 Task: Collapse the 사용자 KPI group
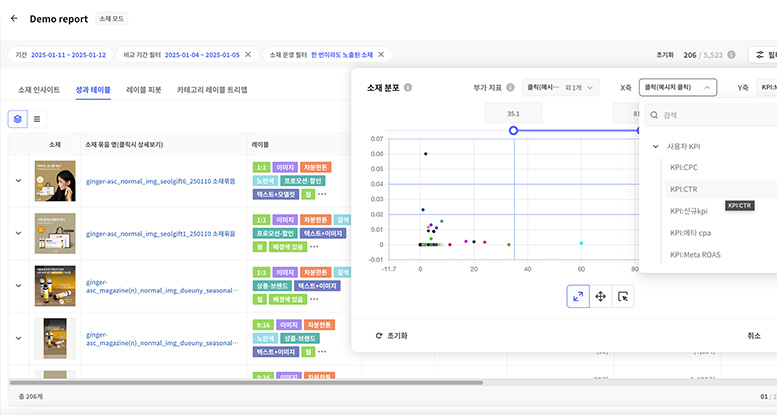coord(656,146)
